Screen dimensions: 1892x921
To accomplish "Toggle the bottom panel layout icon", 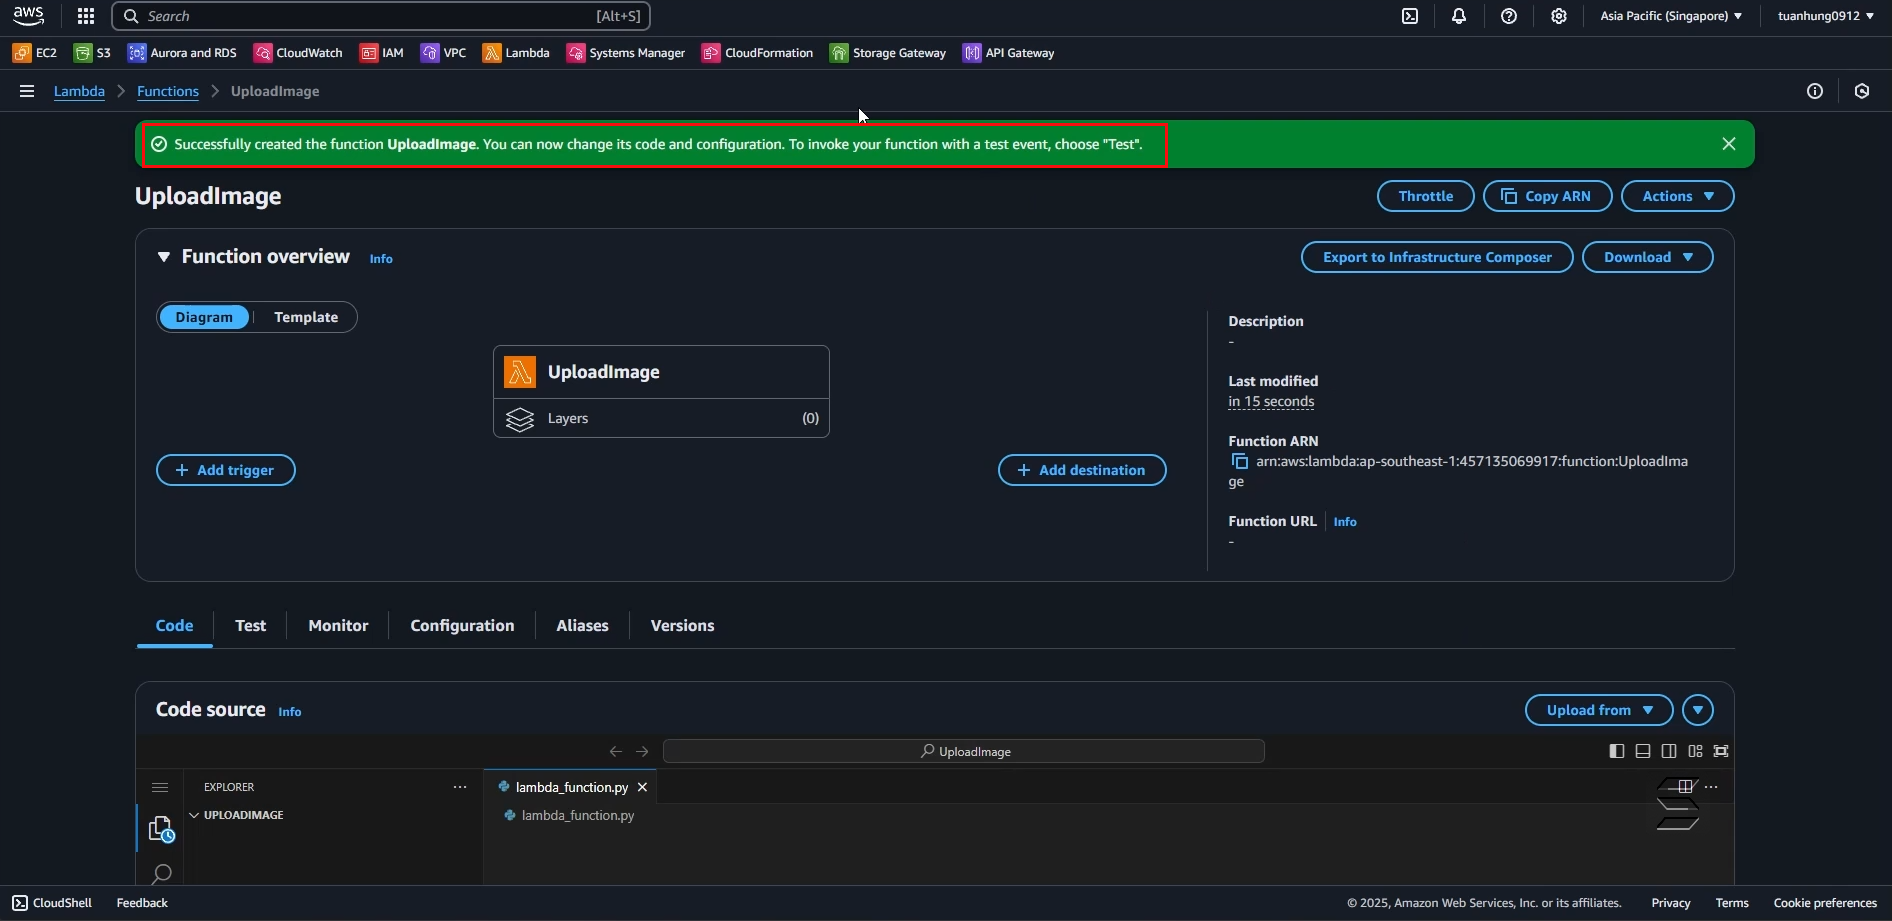I will (1643, 751).
